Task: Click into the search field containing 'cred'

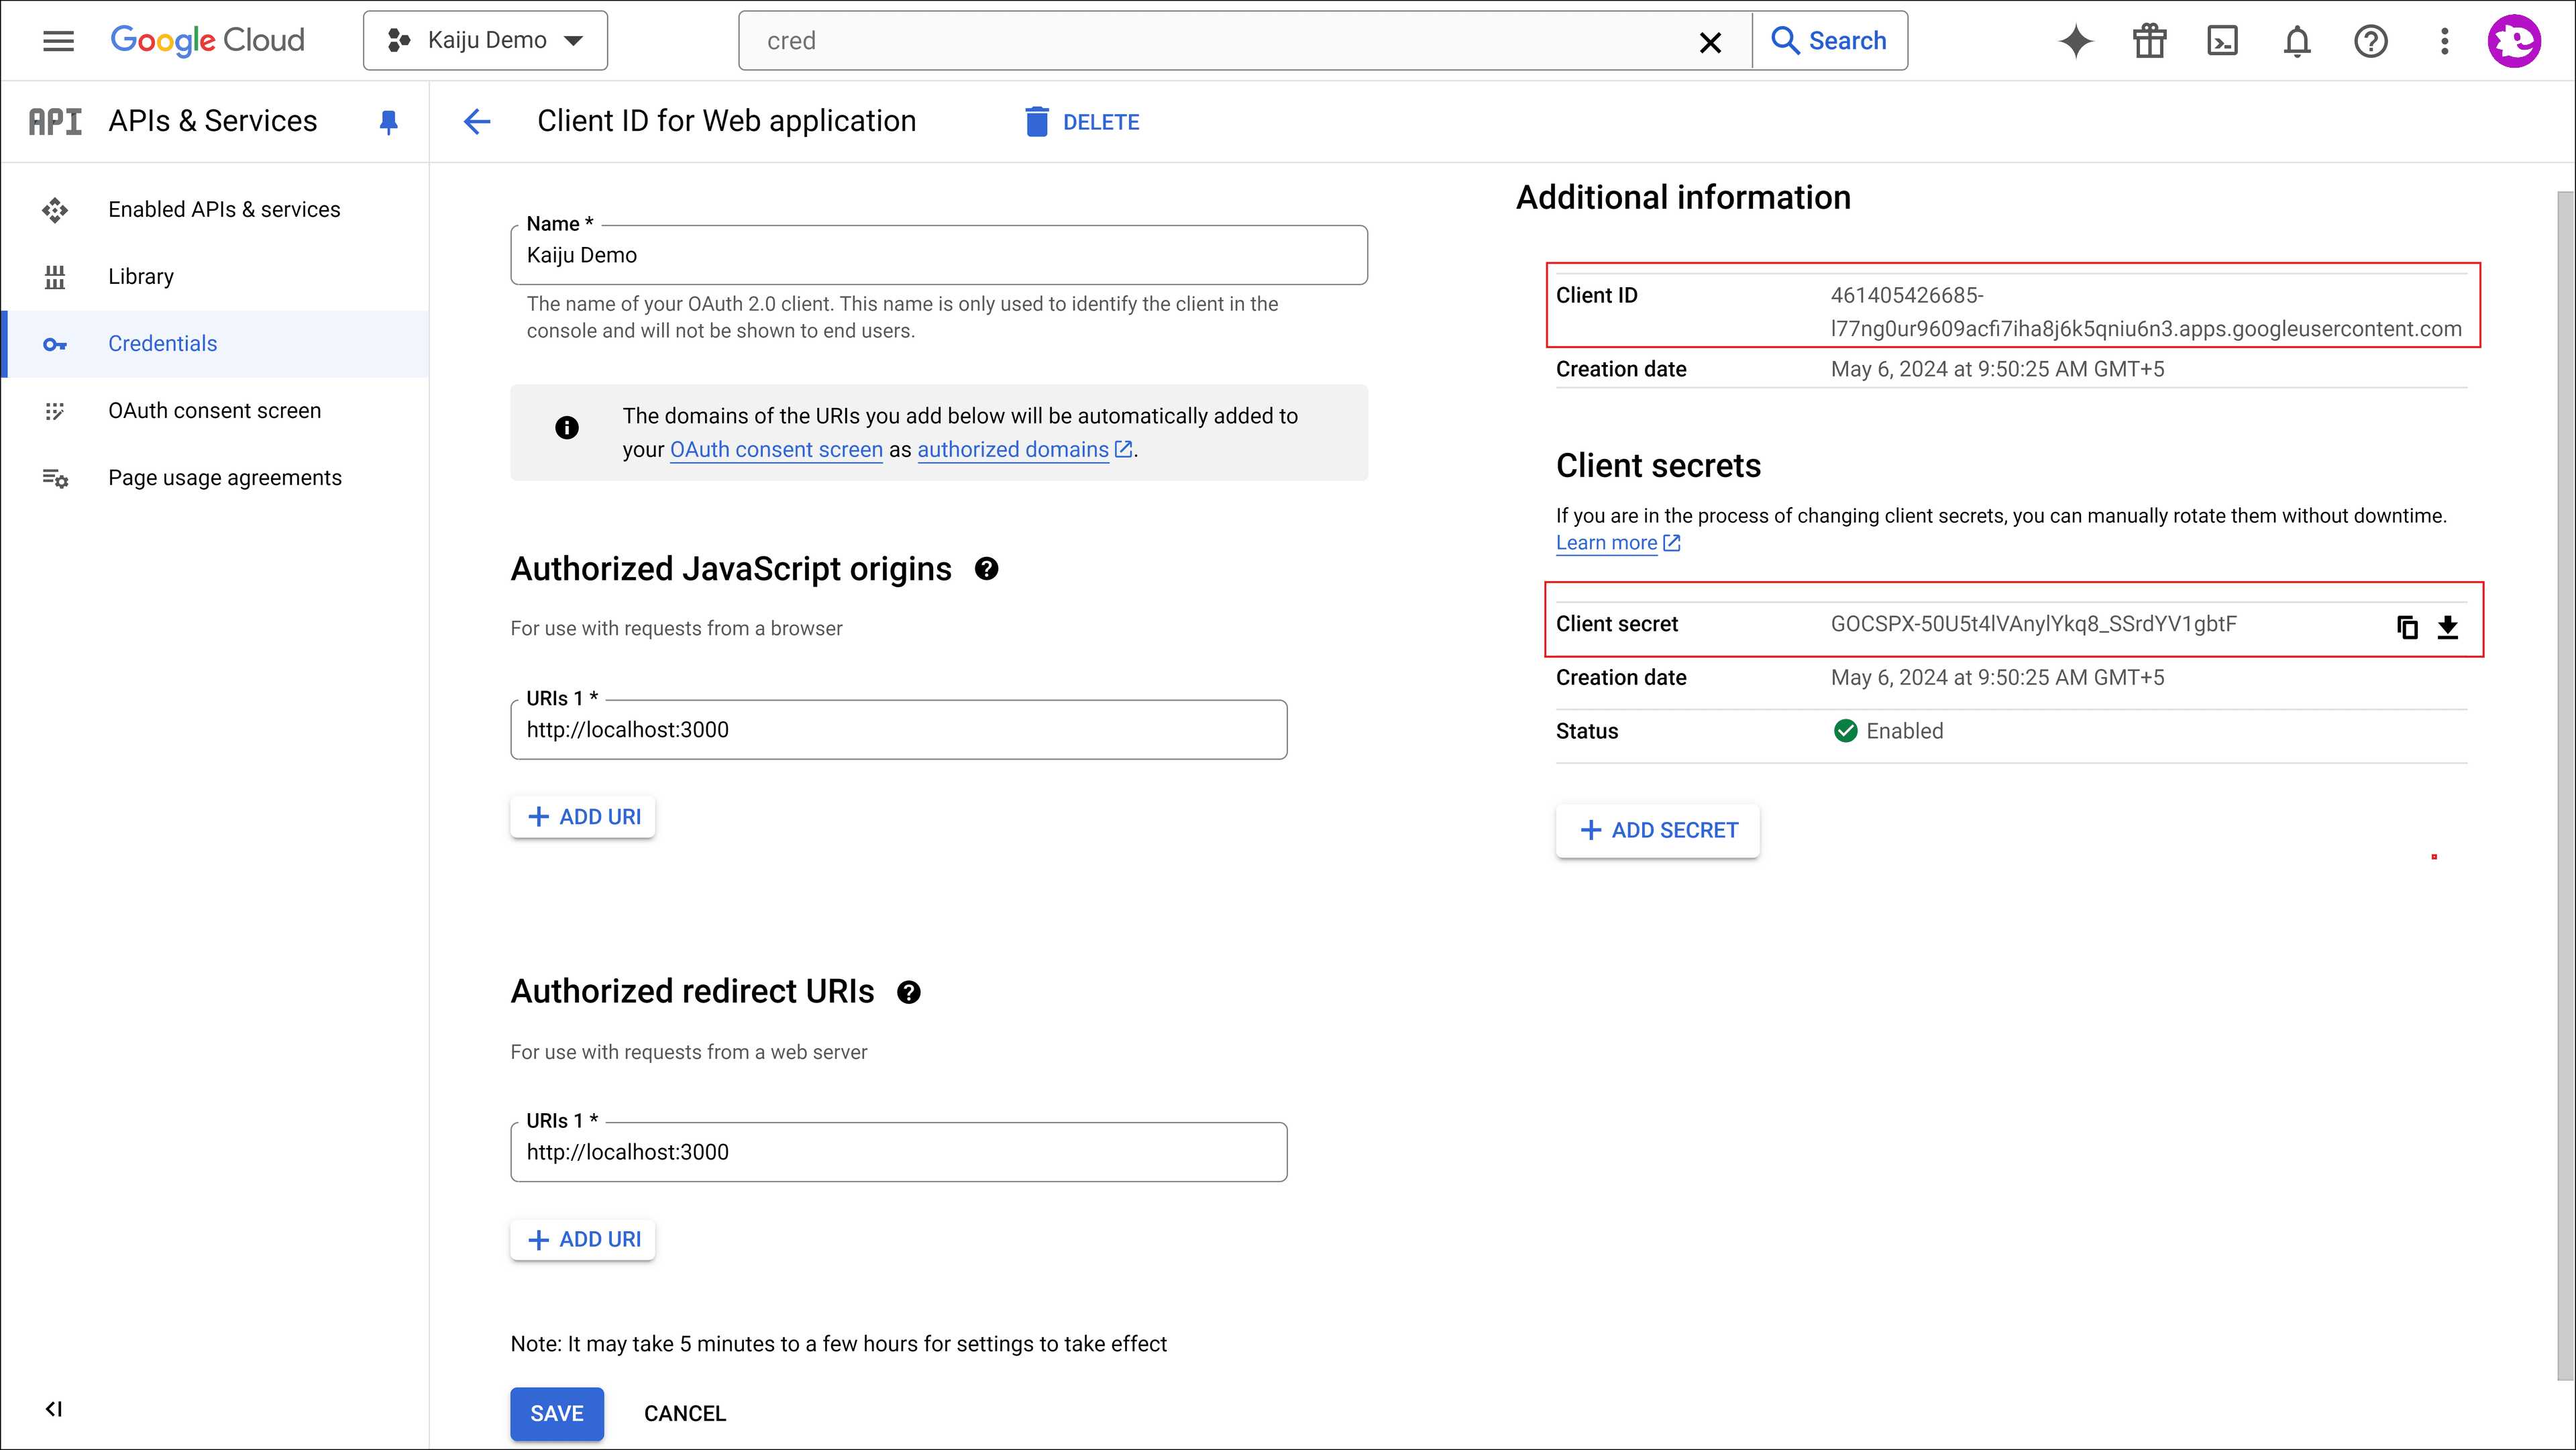Action: [1215, 41]
